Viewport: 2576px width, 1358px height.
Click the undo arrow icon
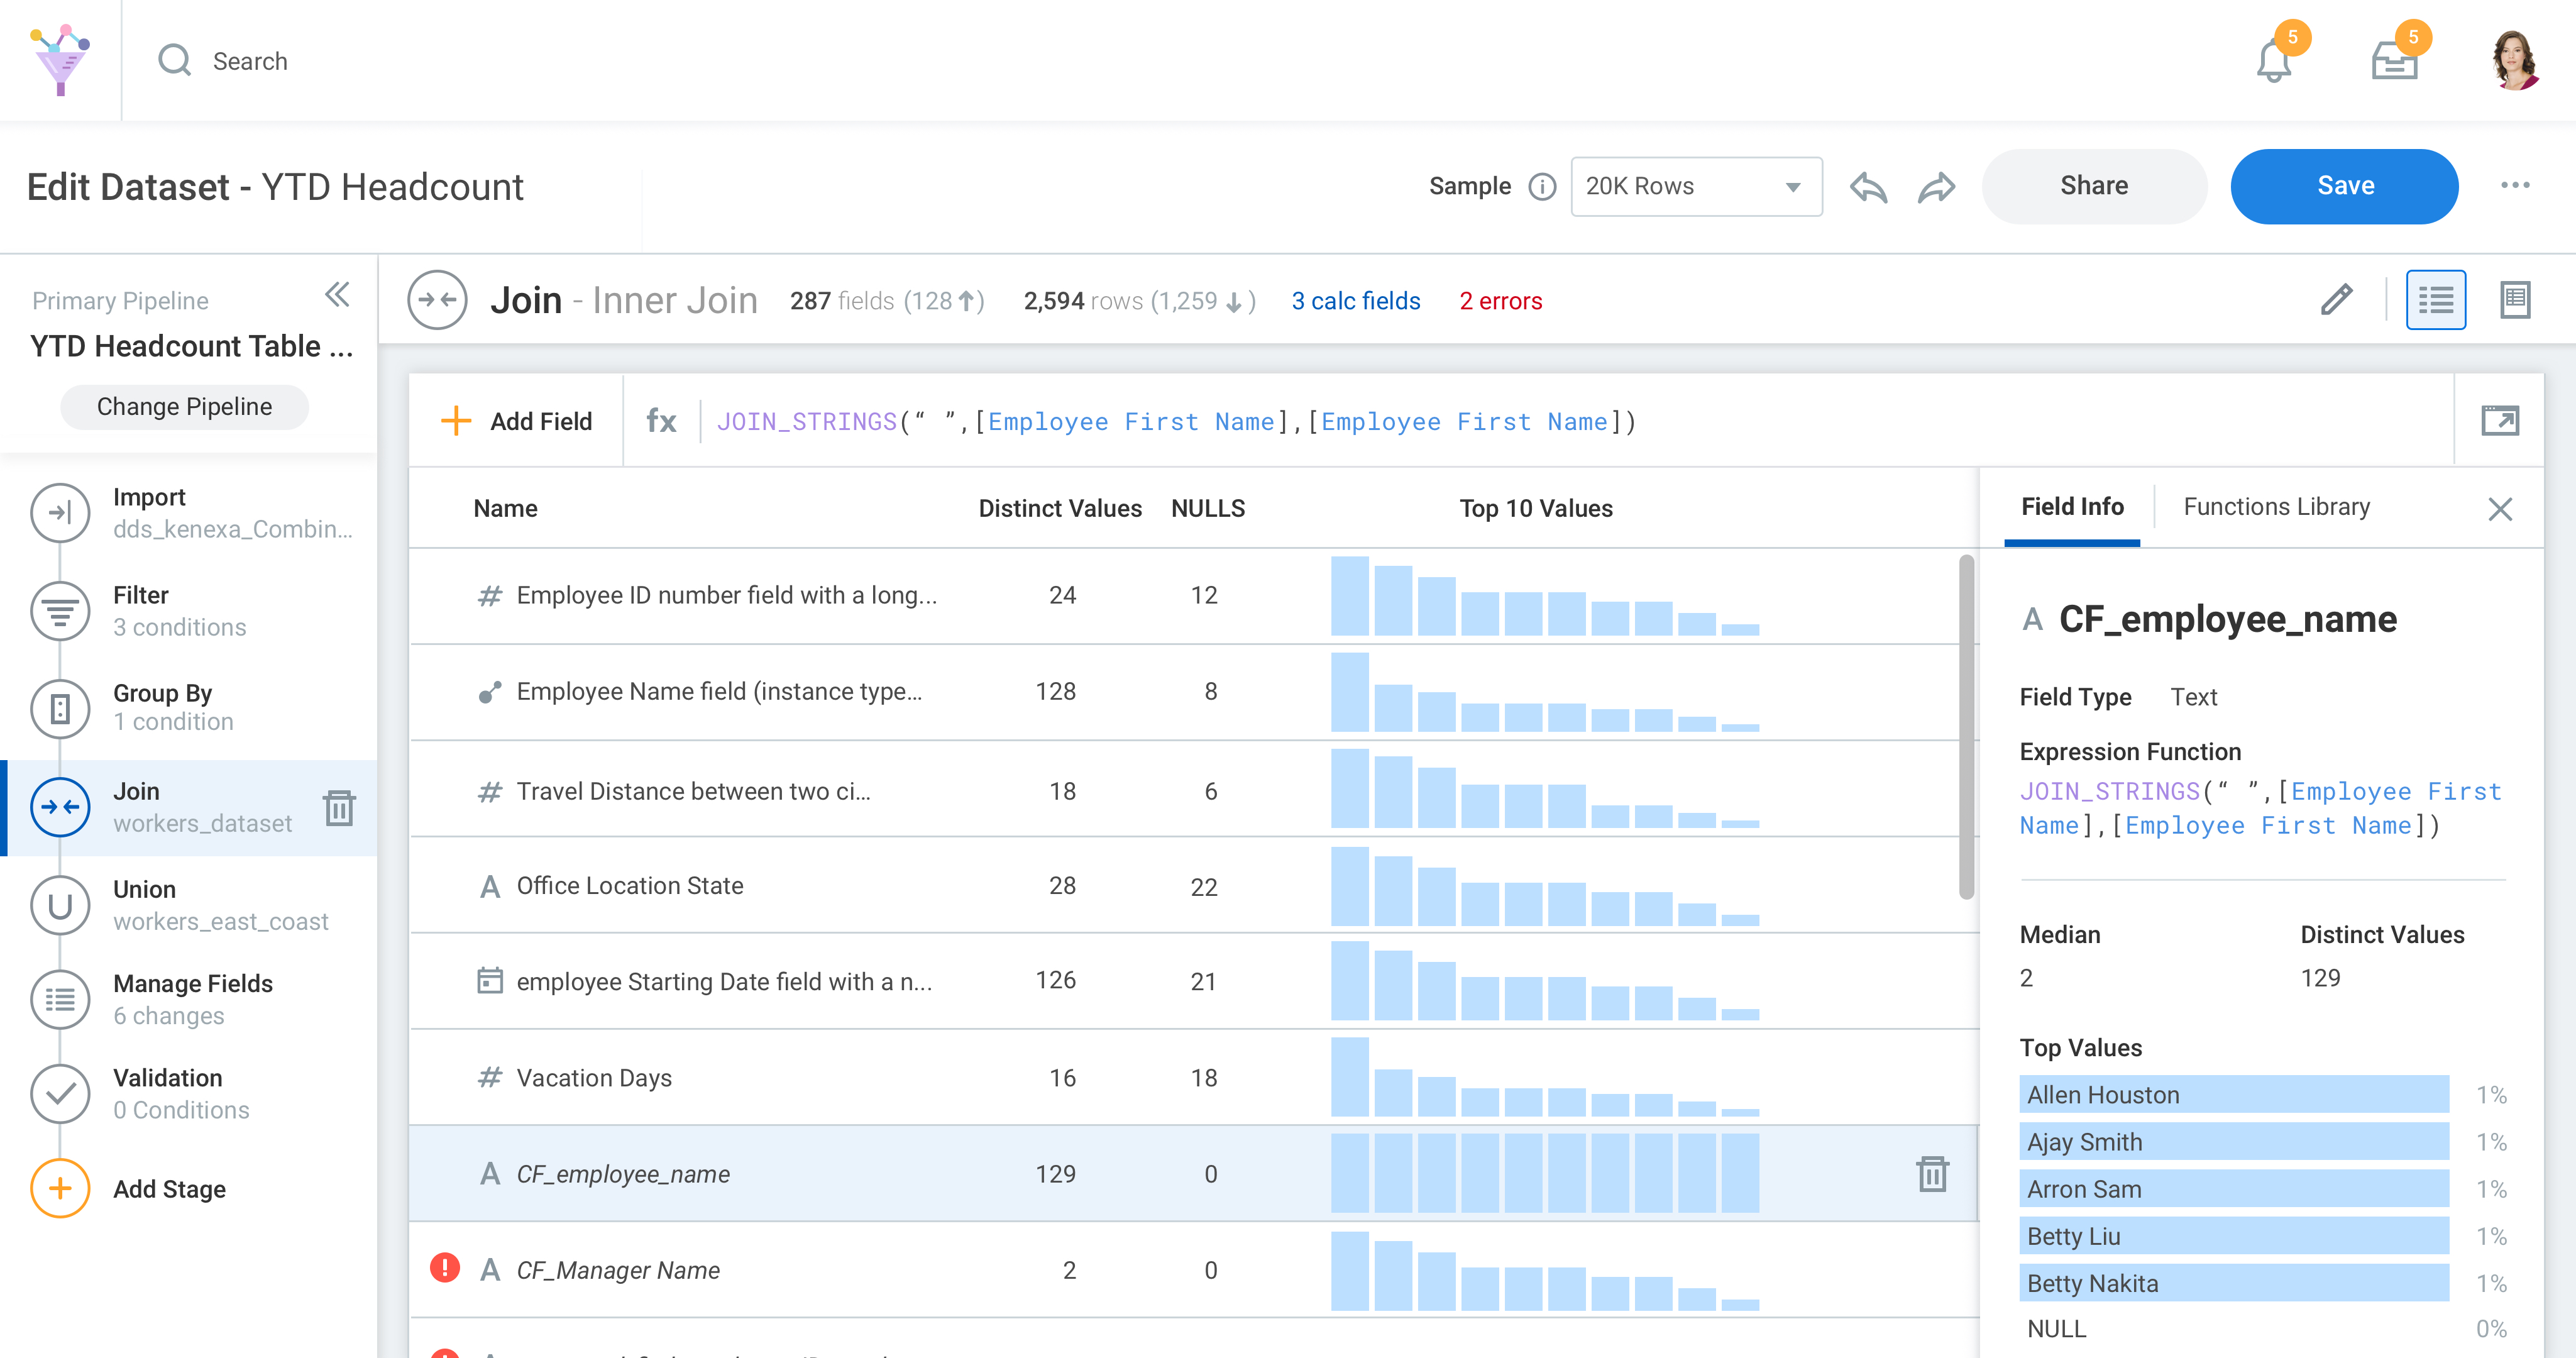click(x=1868, y=187)
